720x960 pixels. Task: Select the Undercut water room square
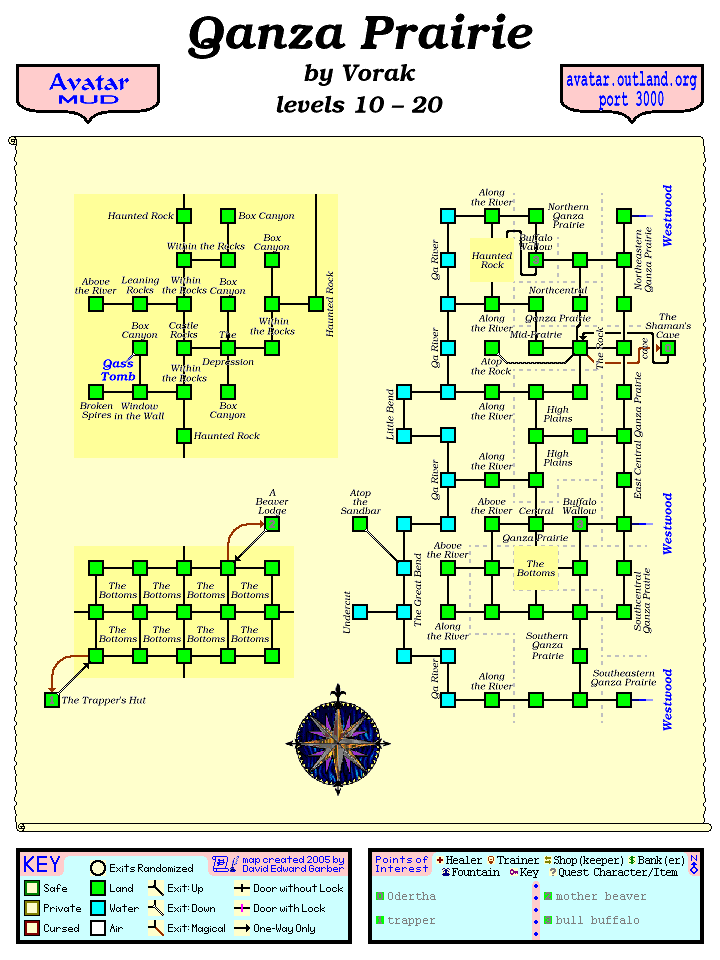(360, 612)
